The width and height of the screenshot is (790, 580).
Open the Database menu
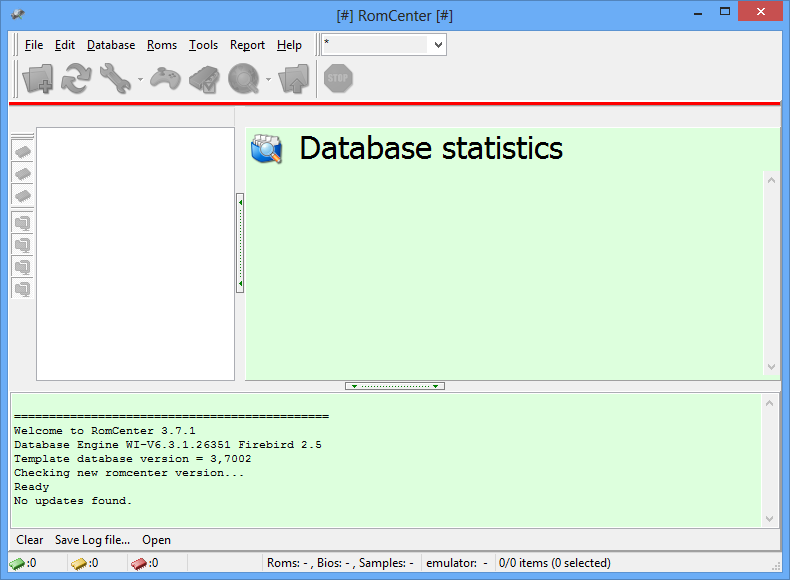[x=111, y=45]
